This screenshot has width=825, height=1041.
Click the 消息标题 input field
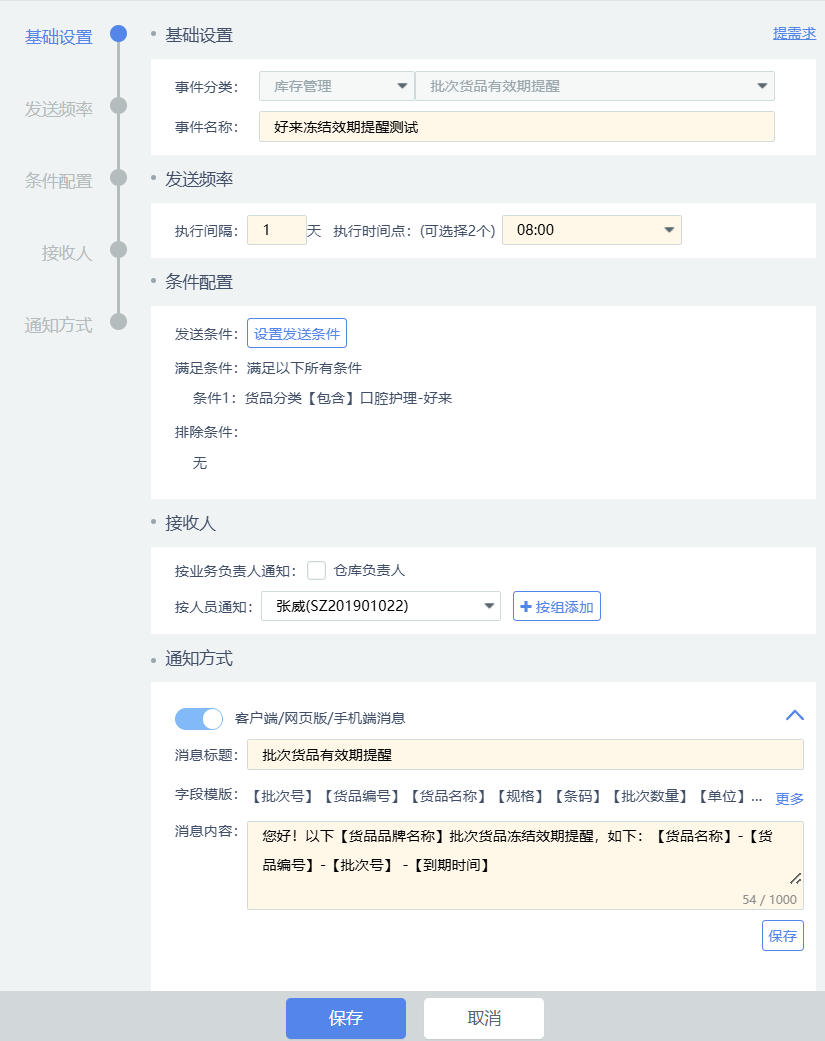coord(525,755)
